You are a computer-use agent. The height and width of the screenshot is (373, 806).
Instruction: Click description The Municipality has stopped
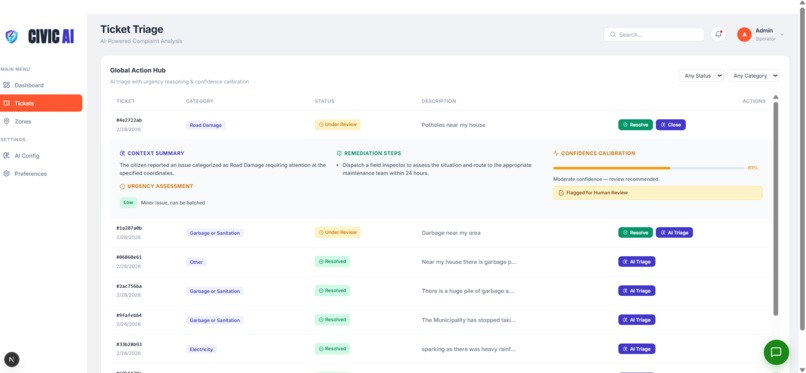(469, 320)
